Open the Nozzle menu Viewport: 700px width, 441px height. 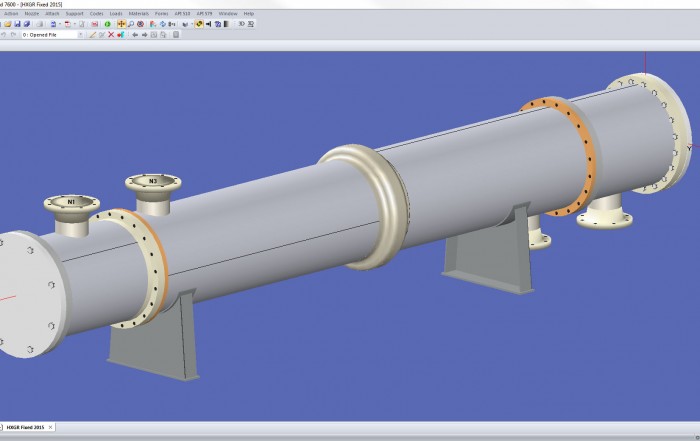point(32,14)
